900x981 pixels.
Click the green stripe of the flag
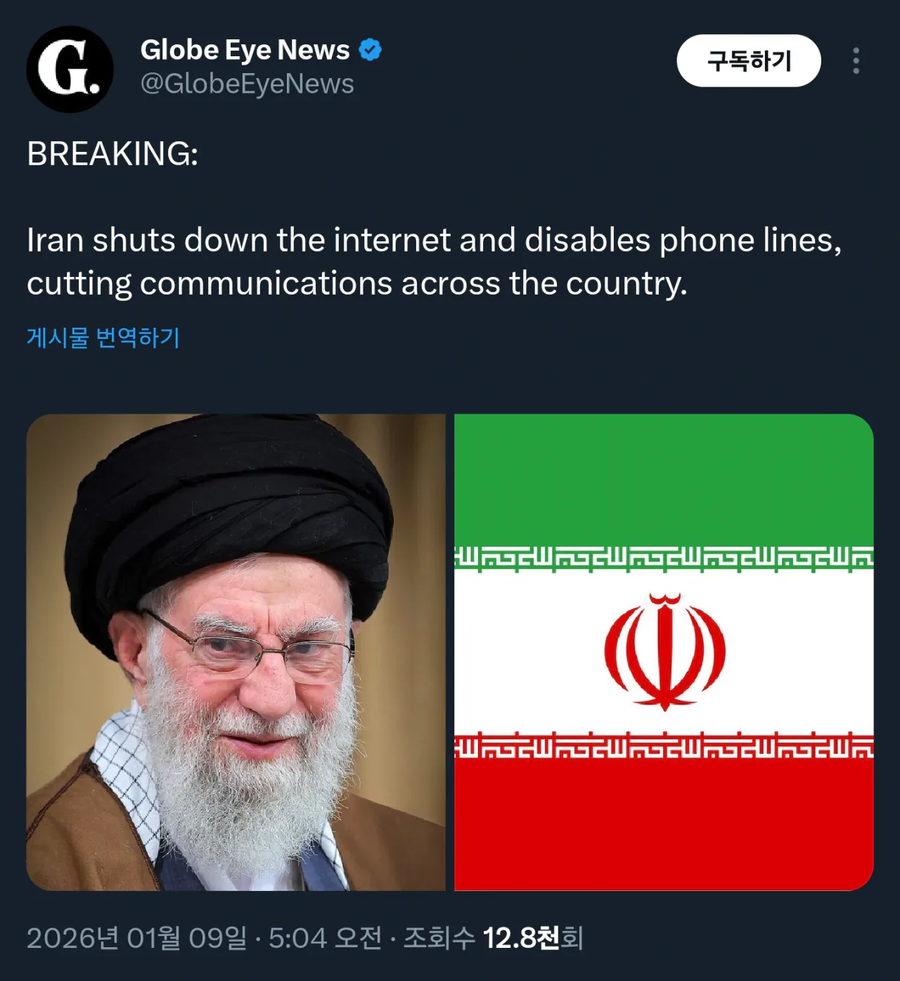coord(664,480)
